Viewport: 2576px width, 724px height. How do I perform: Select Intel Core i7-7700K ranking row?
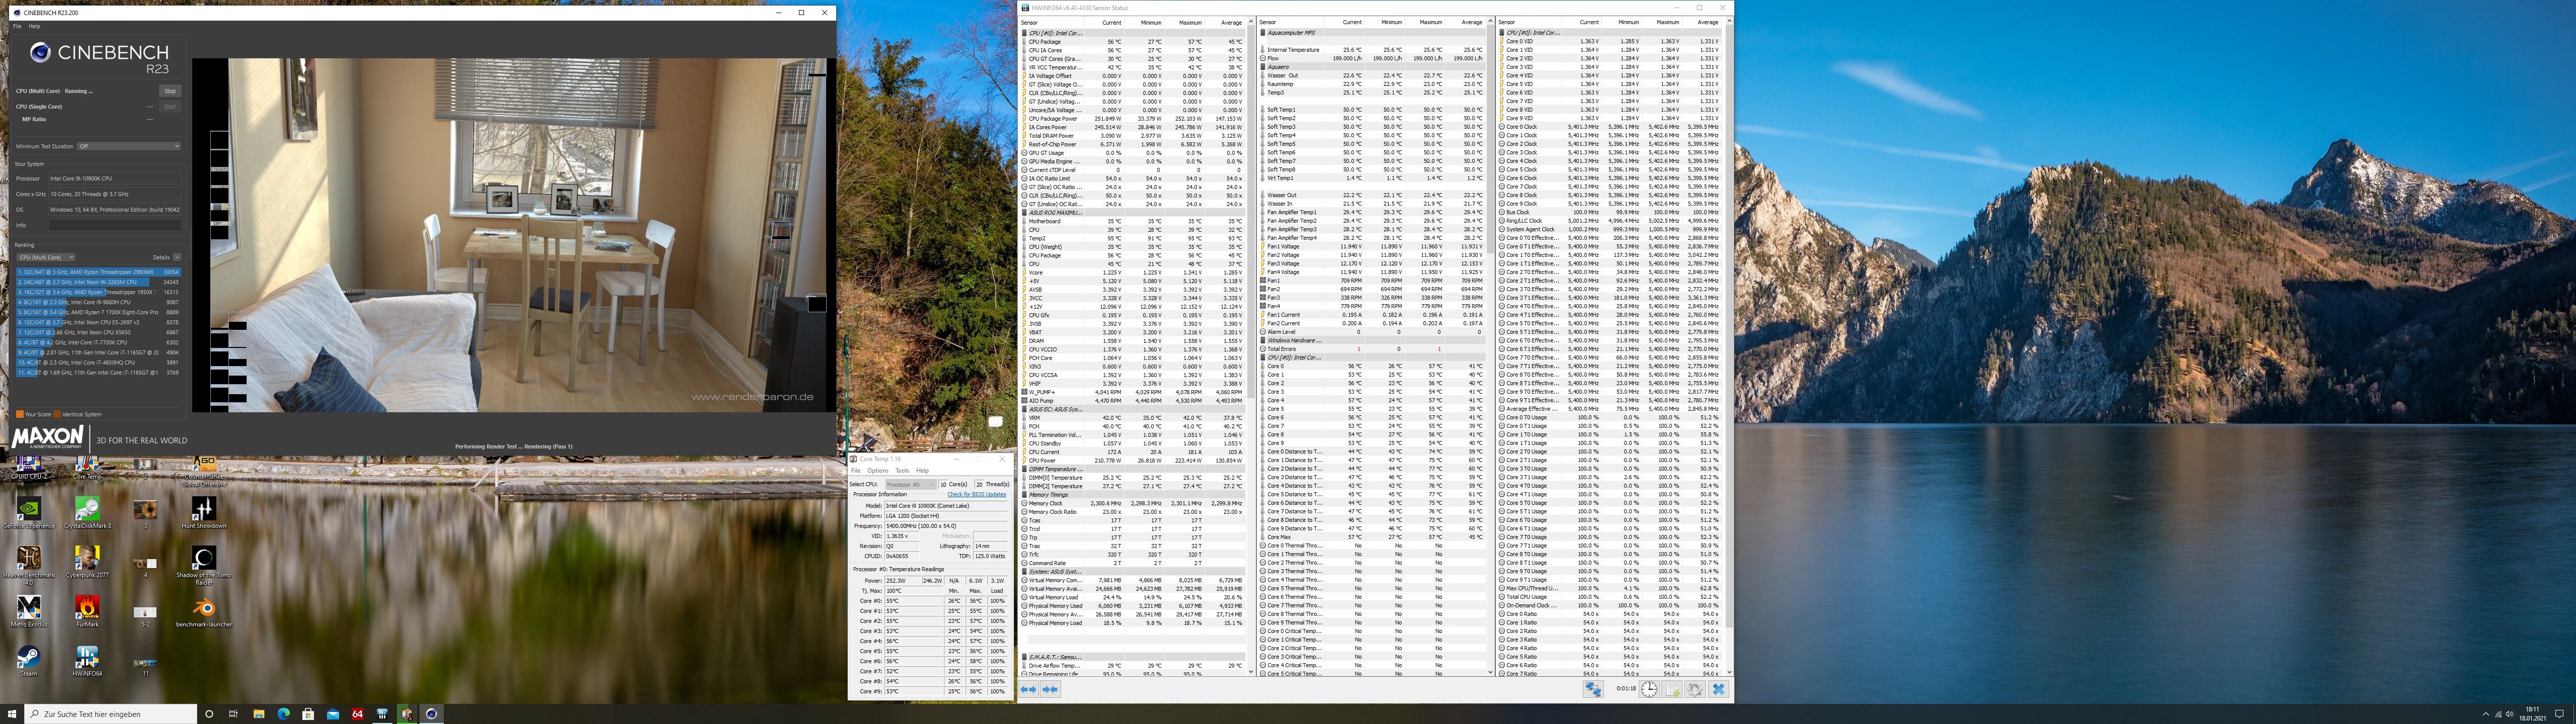click(x=98, y=342)
